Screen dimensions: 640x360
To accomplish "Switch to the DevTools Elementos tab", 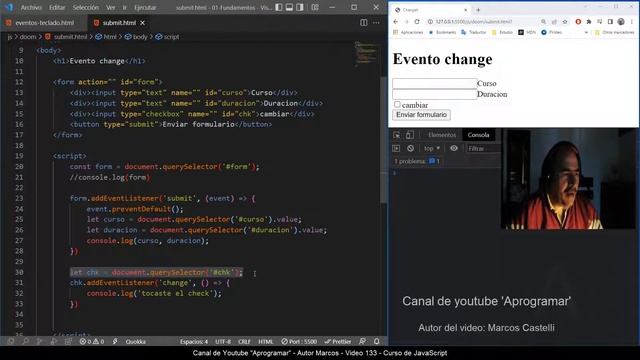I will pos(442,135).
